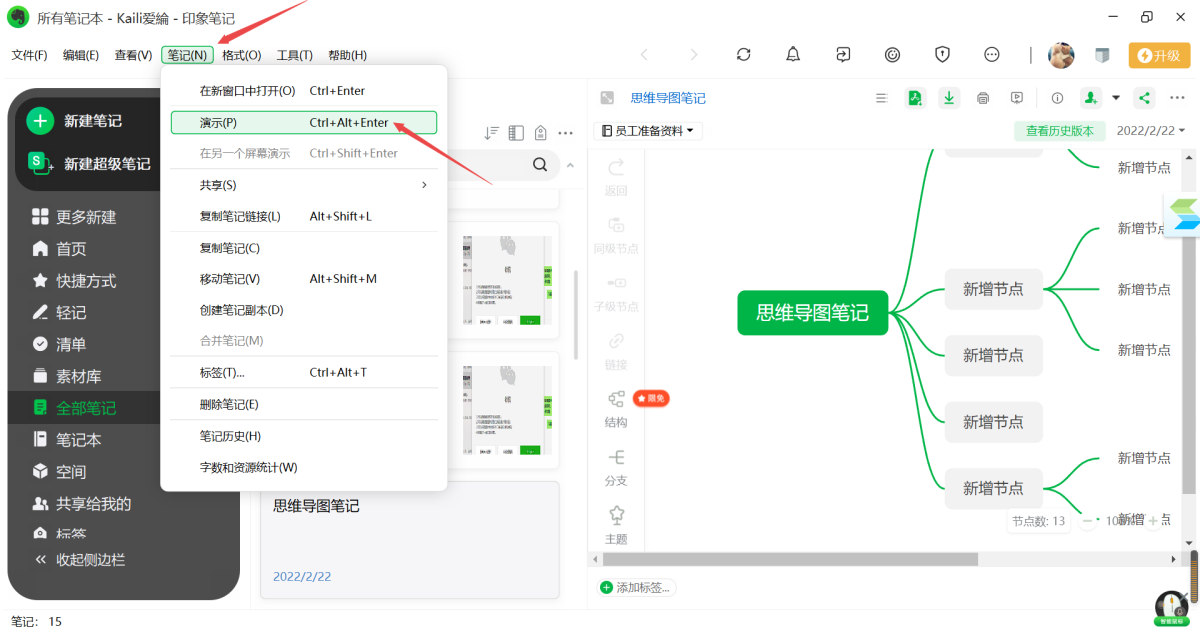Click the green share icon
The height and width of the screenshot is (637, 1200).
[x=1145, y=98]
